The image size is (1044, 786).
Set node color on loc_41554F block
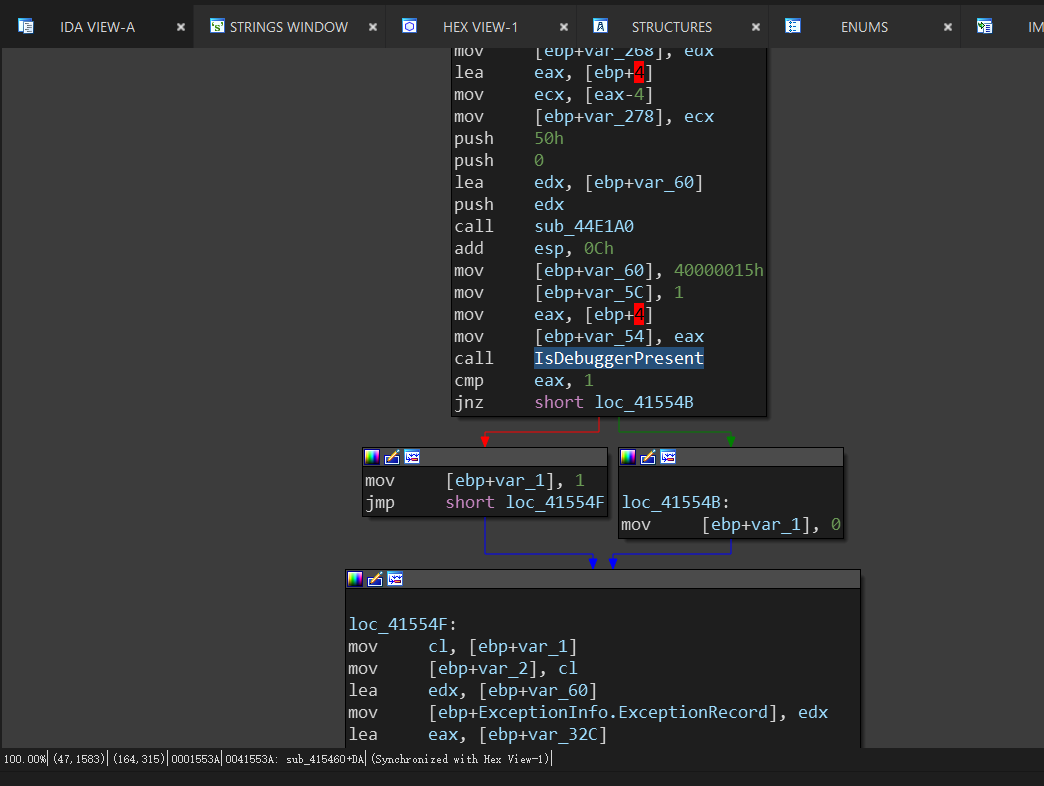point(356,579)
